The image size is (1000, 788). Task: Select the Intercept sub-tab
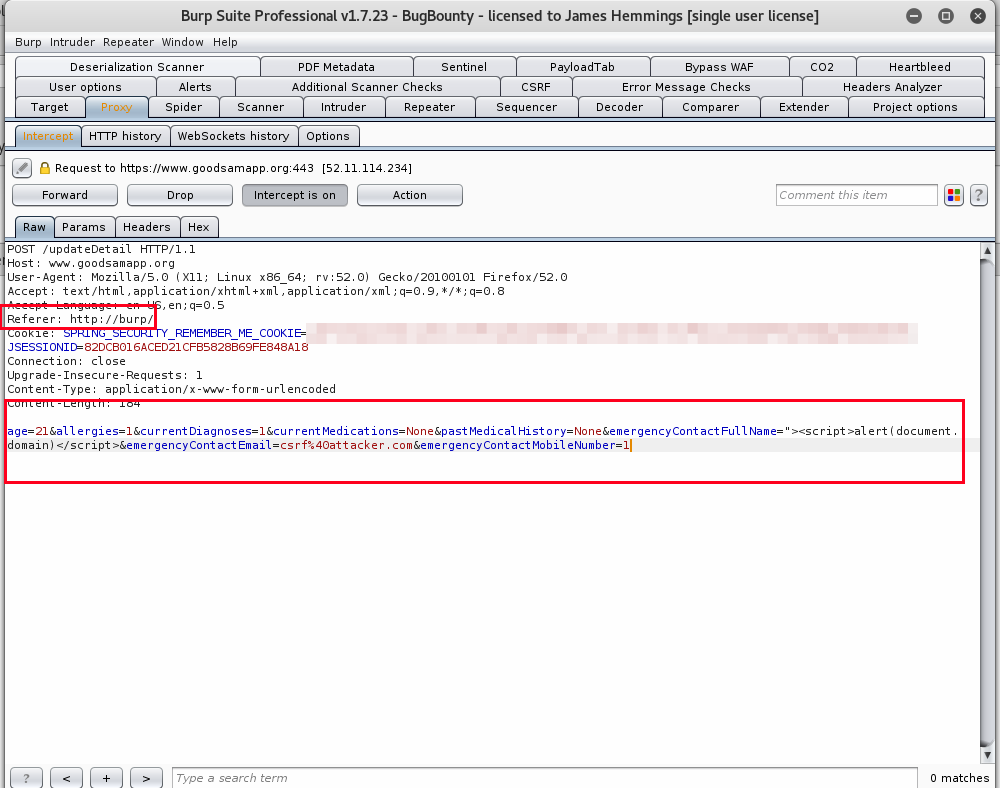tap(48, 136)
